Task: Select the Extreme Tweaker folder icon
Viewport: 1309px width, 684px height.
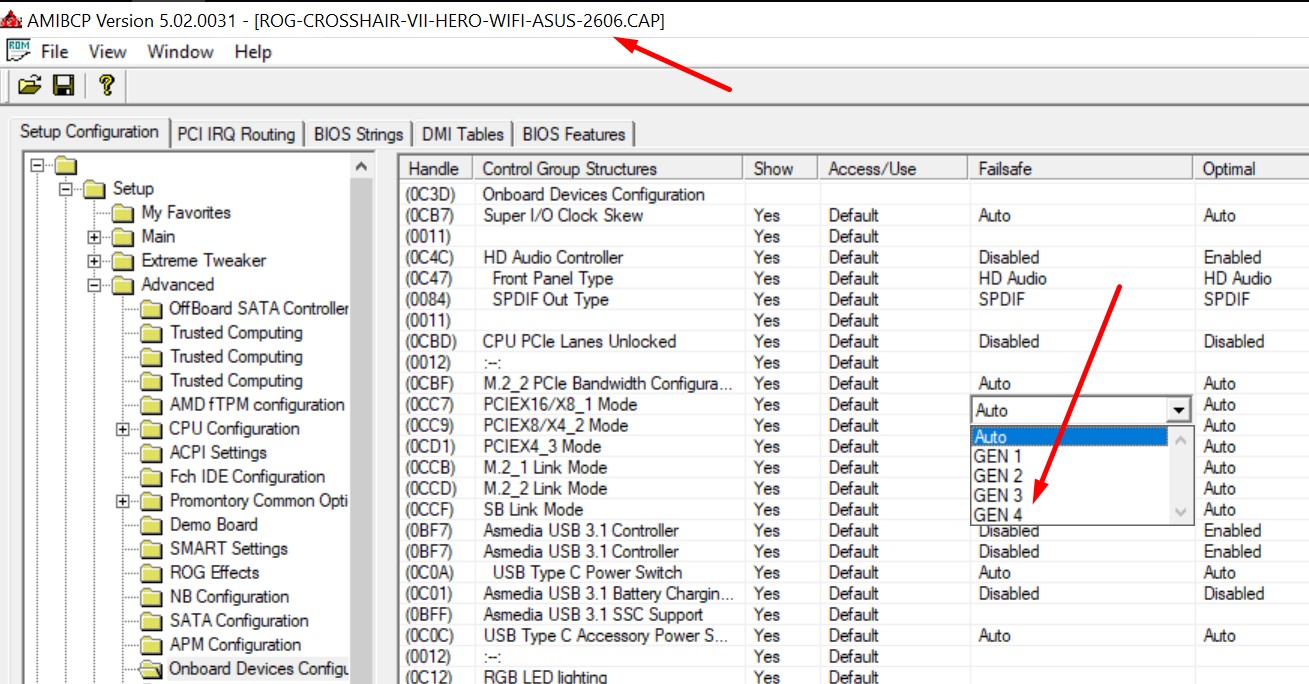Action: (x=123, y=261)
